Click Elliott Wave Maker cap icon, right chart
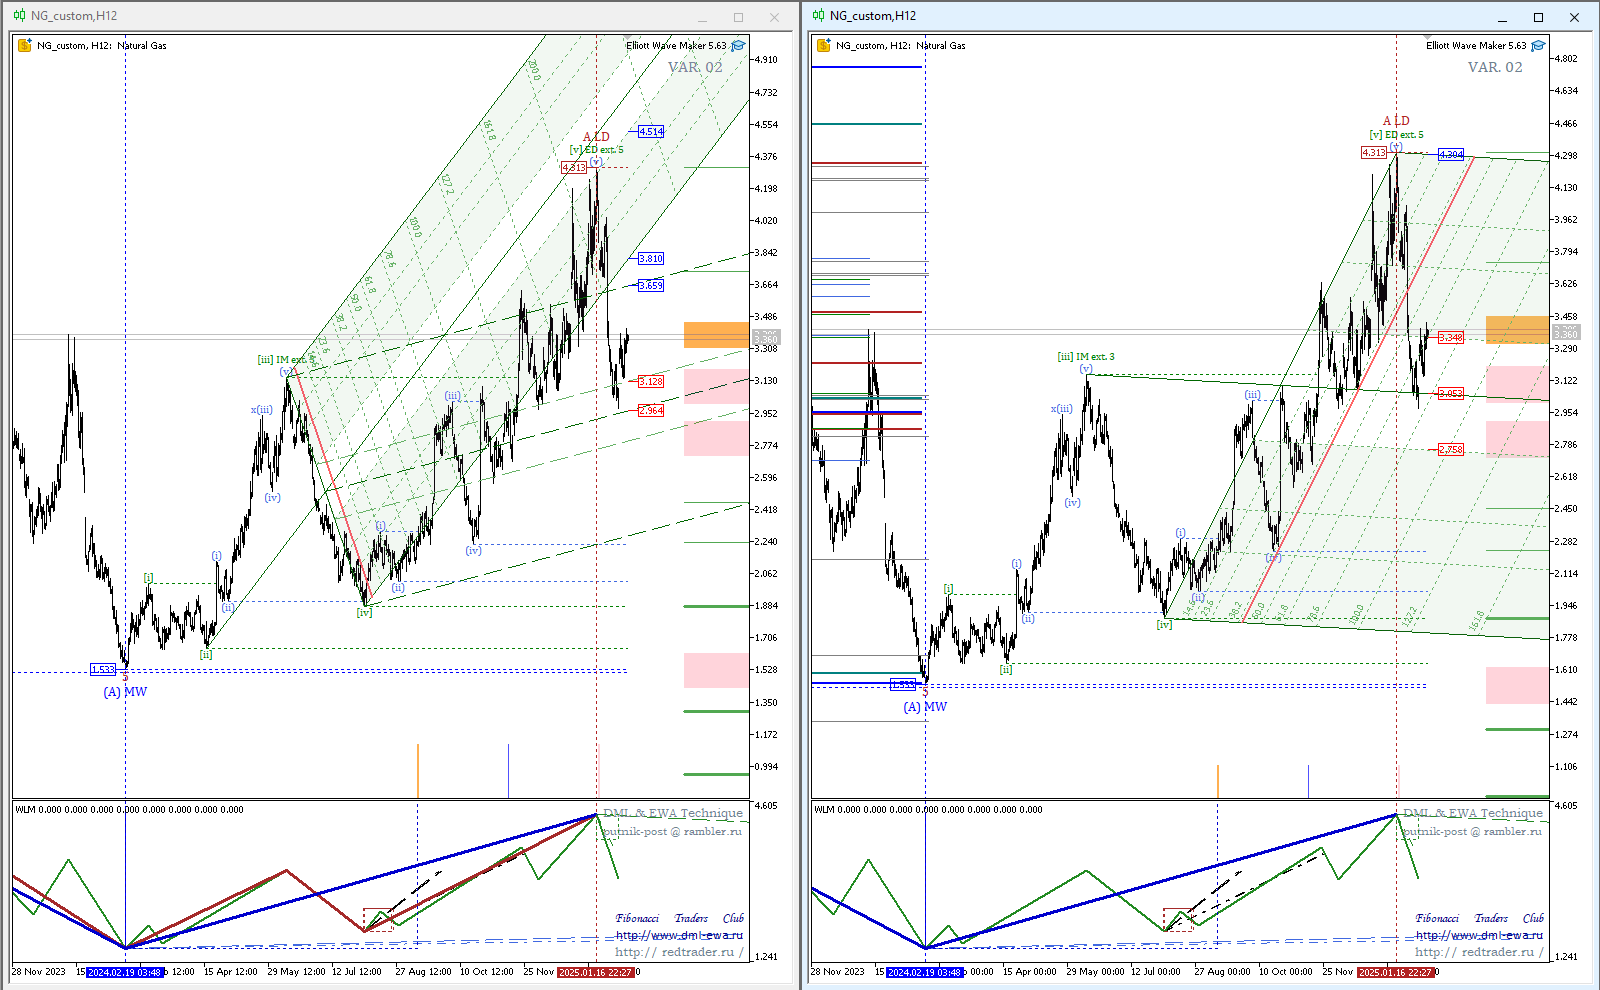1600x990 pixels. [x=1538, y=46]
